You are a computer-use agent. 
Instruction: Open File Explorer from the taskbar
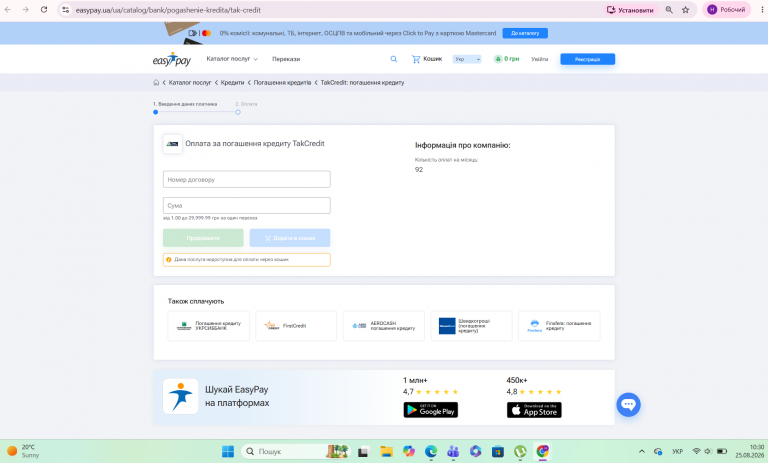(x=386, y=451)
